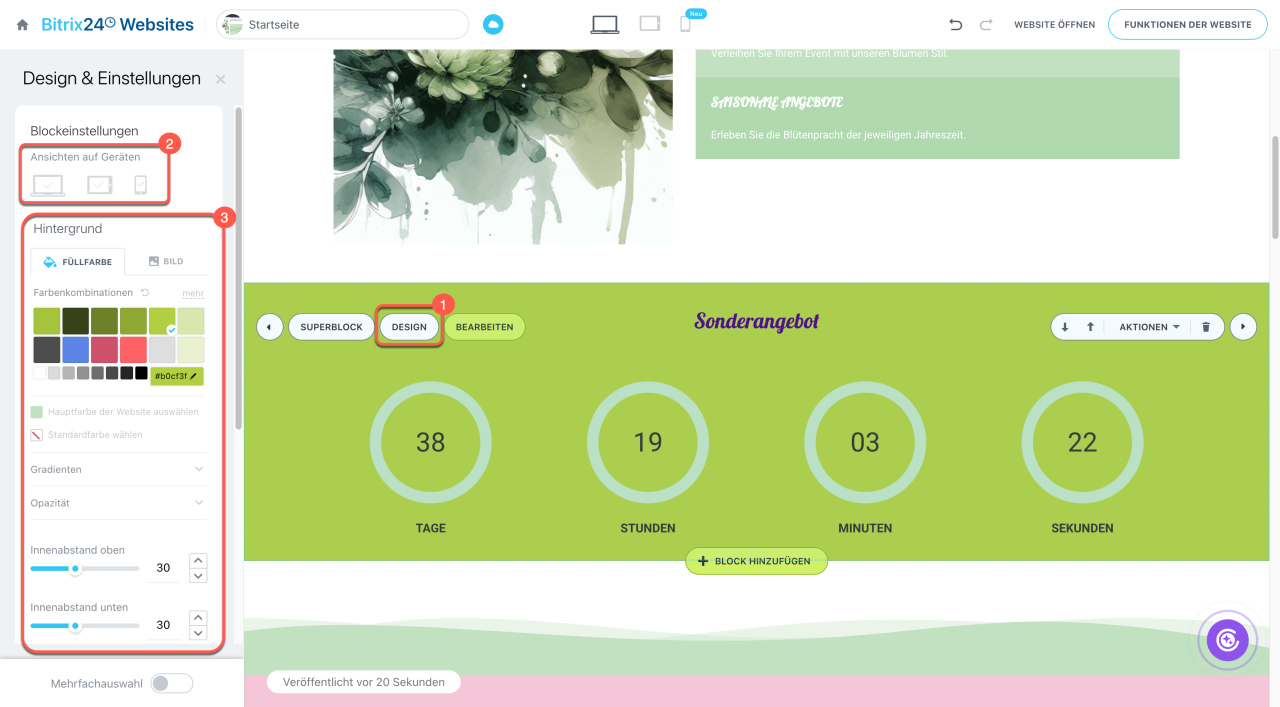This screenshot has width=1280, height=707.
Task: Switch to the Bild background tab
Action: pyautogui.click(x=166, y=262)
